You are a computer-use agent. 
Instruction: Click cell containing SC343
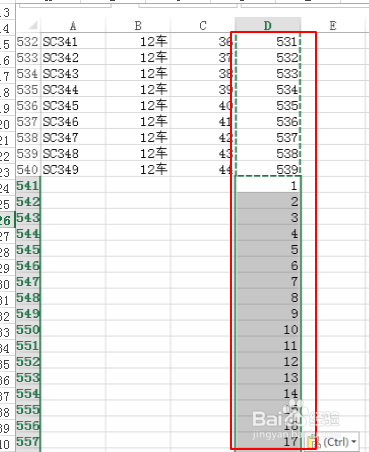point(73,73)
